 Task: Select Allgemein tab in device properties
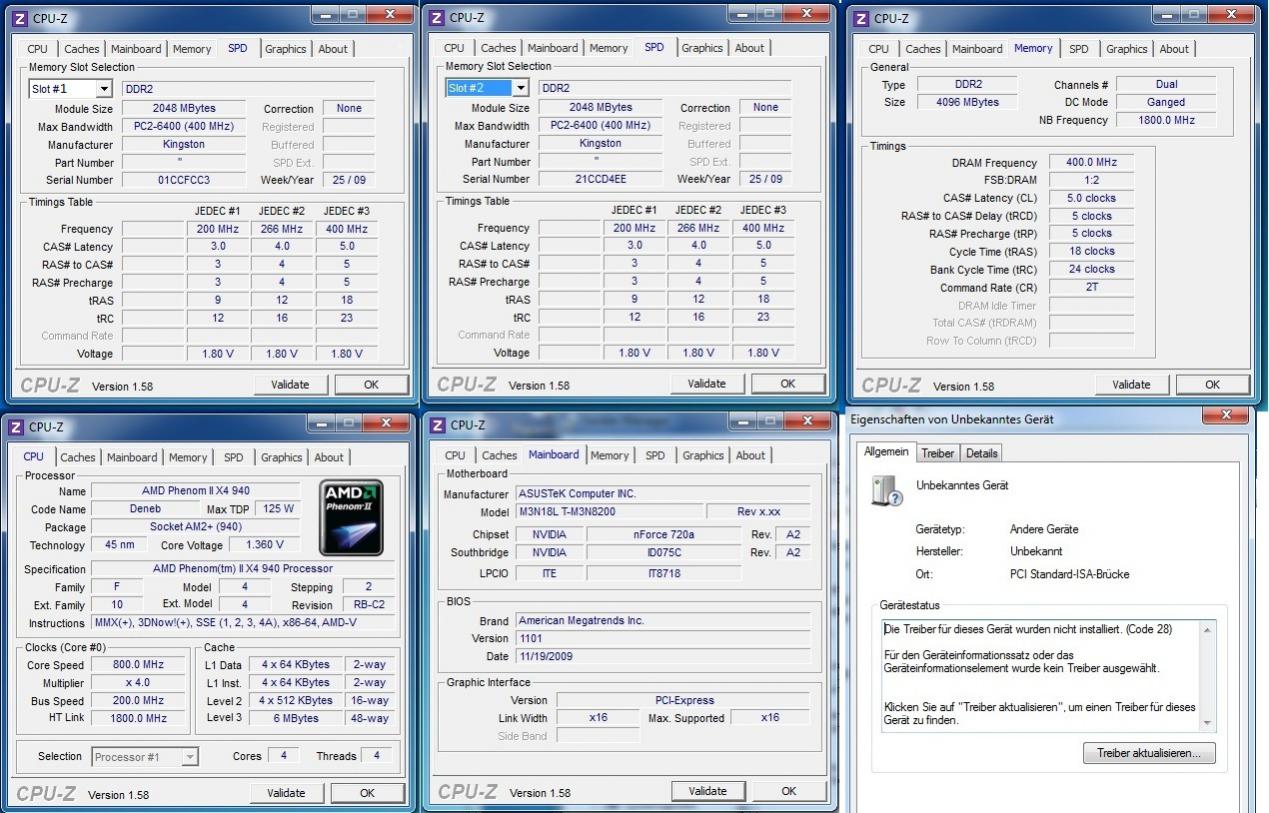tap(887, 452)
